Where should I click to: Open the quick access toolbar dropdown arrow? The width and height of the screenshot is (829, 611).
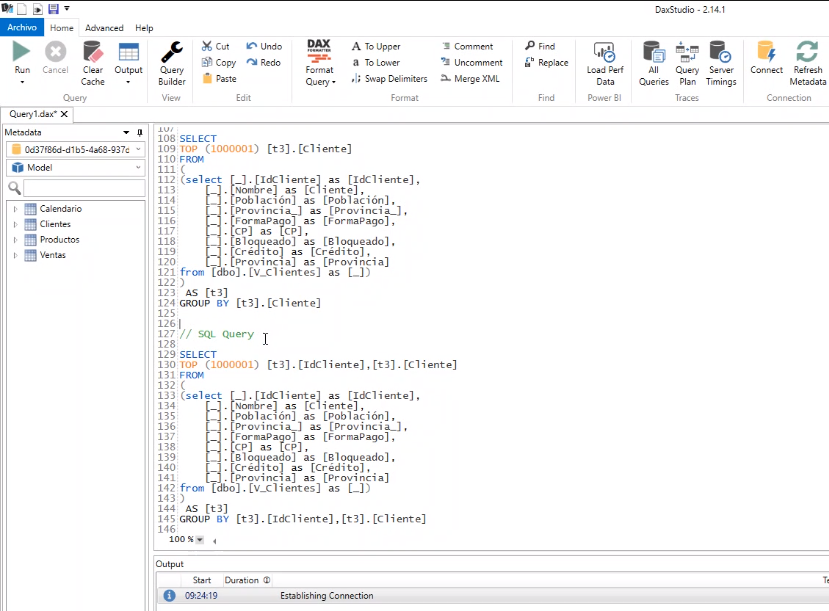67,8
